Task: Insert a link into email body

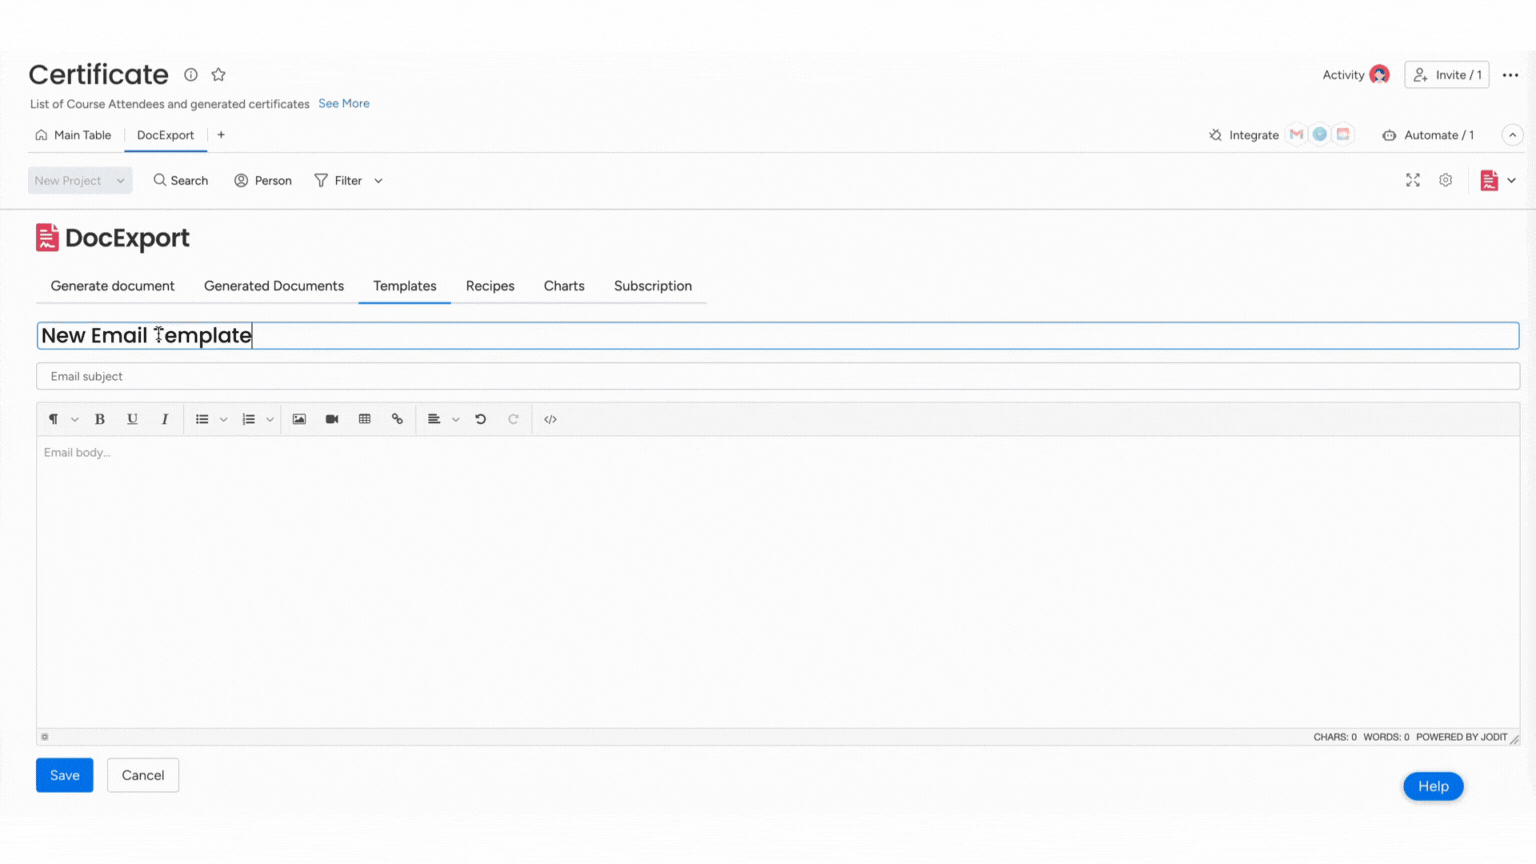Action: [x=397, y=419]
